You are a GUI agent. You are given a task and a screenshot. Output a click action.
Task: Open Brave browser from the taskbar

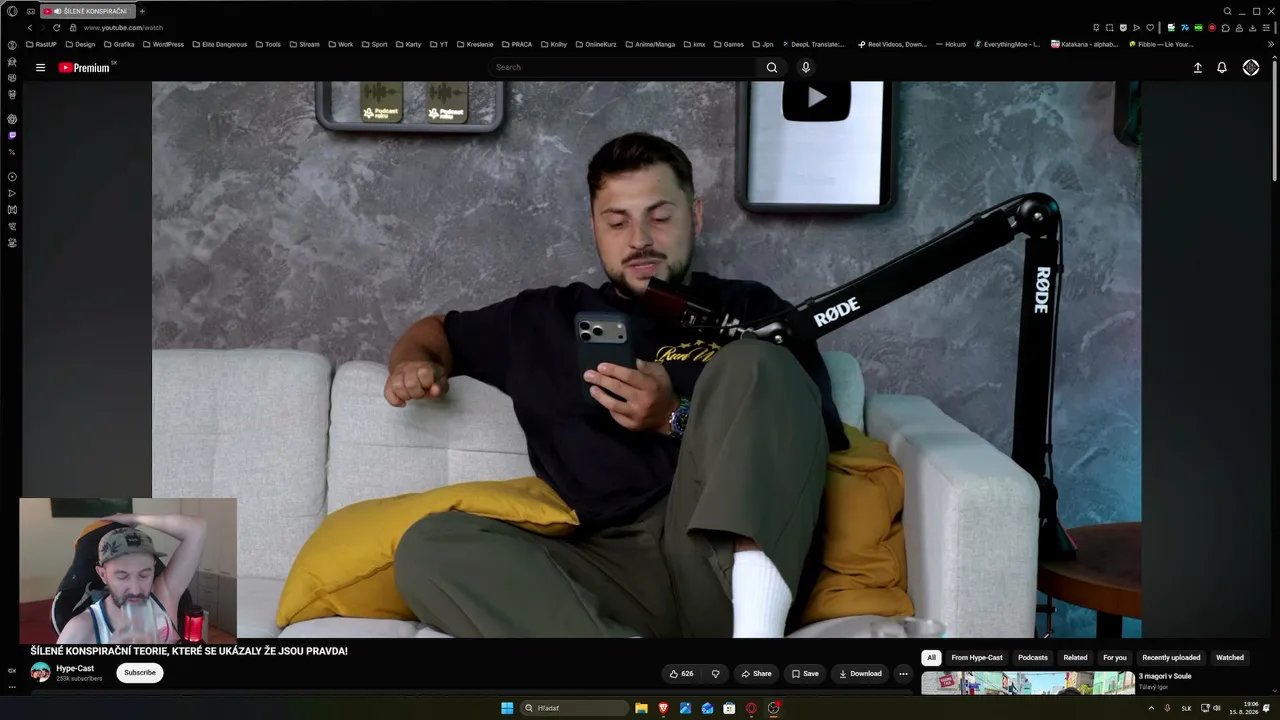pos(663,708)
